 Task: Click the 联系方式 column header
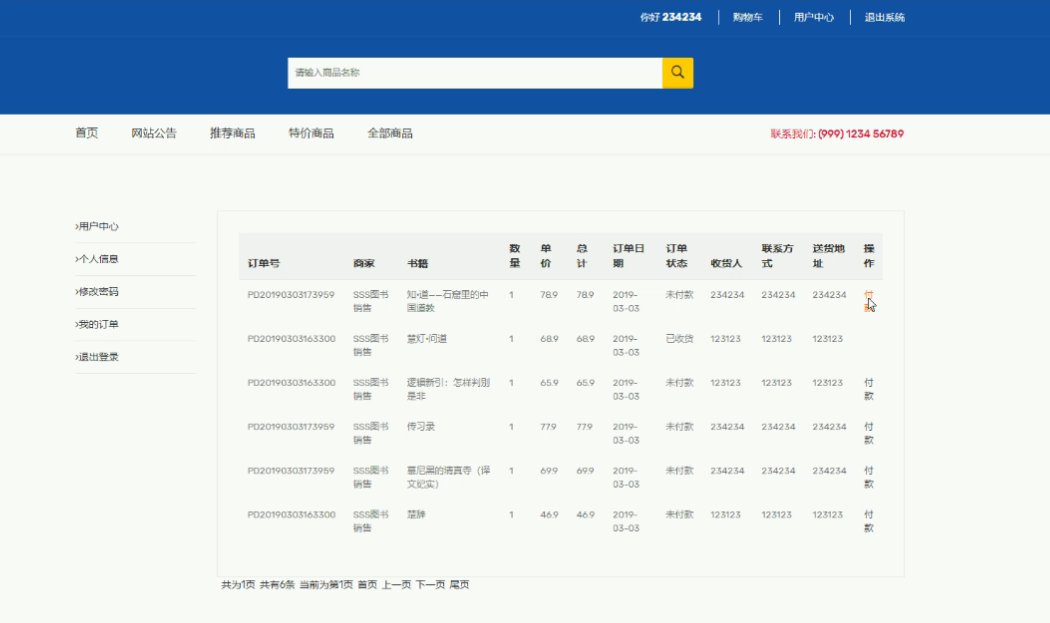tap(777, 256)
